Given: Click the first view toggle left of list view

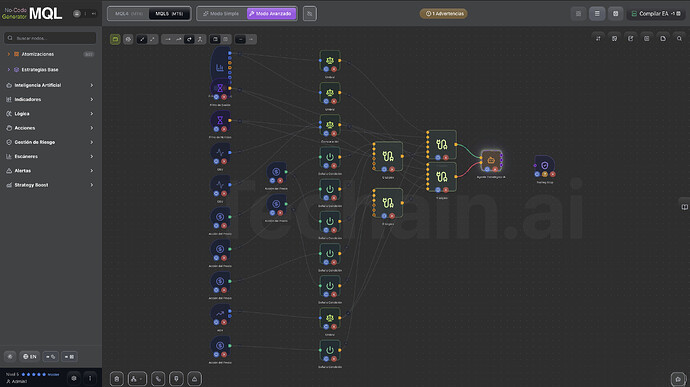Looking at the screenshot, I should (x=578, y=14).
